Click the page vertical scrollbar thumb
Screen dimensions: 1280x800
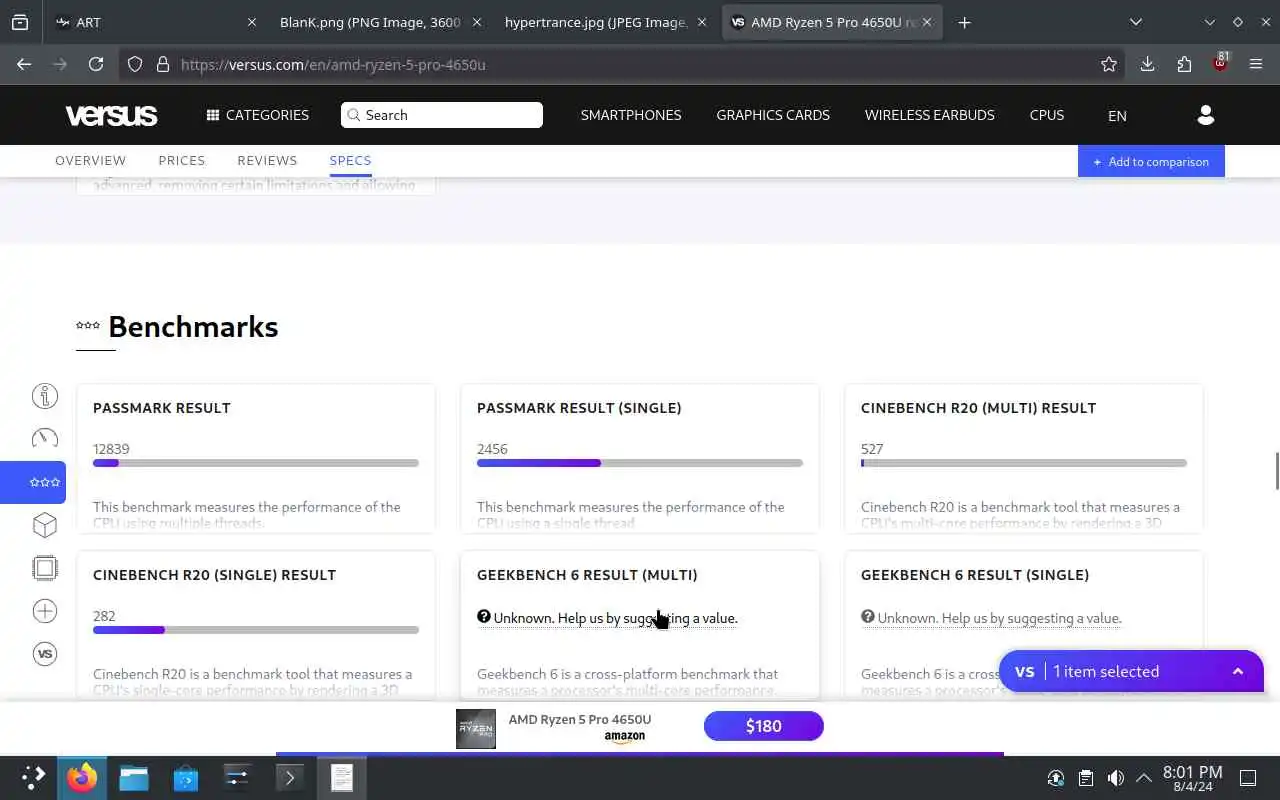click(1276, 471)
